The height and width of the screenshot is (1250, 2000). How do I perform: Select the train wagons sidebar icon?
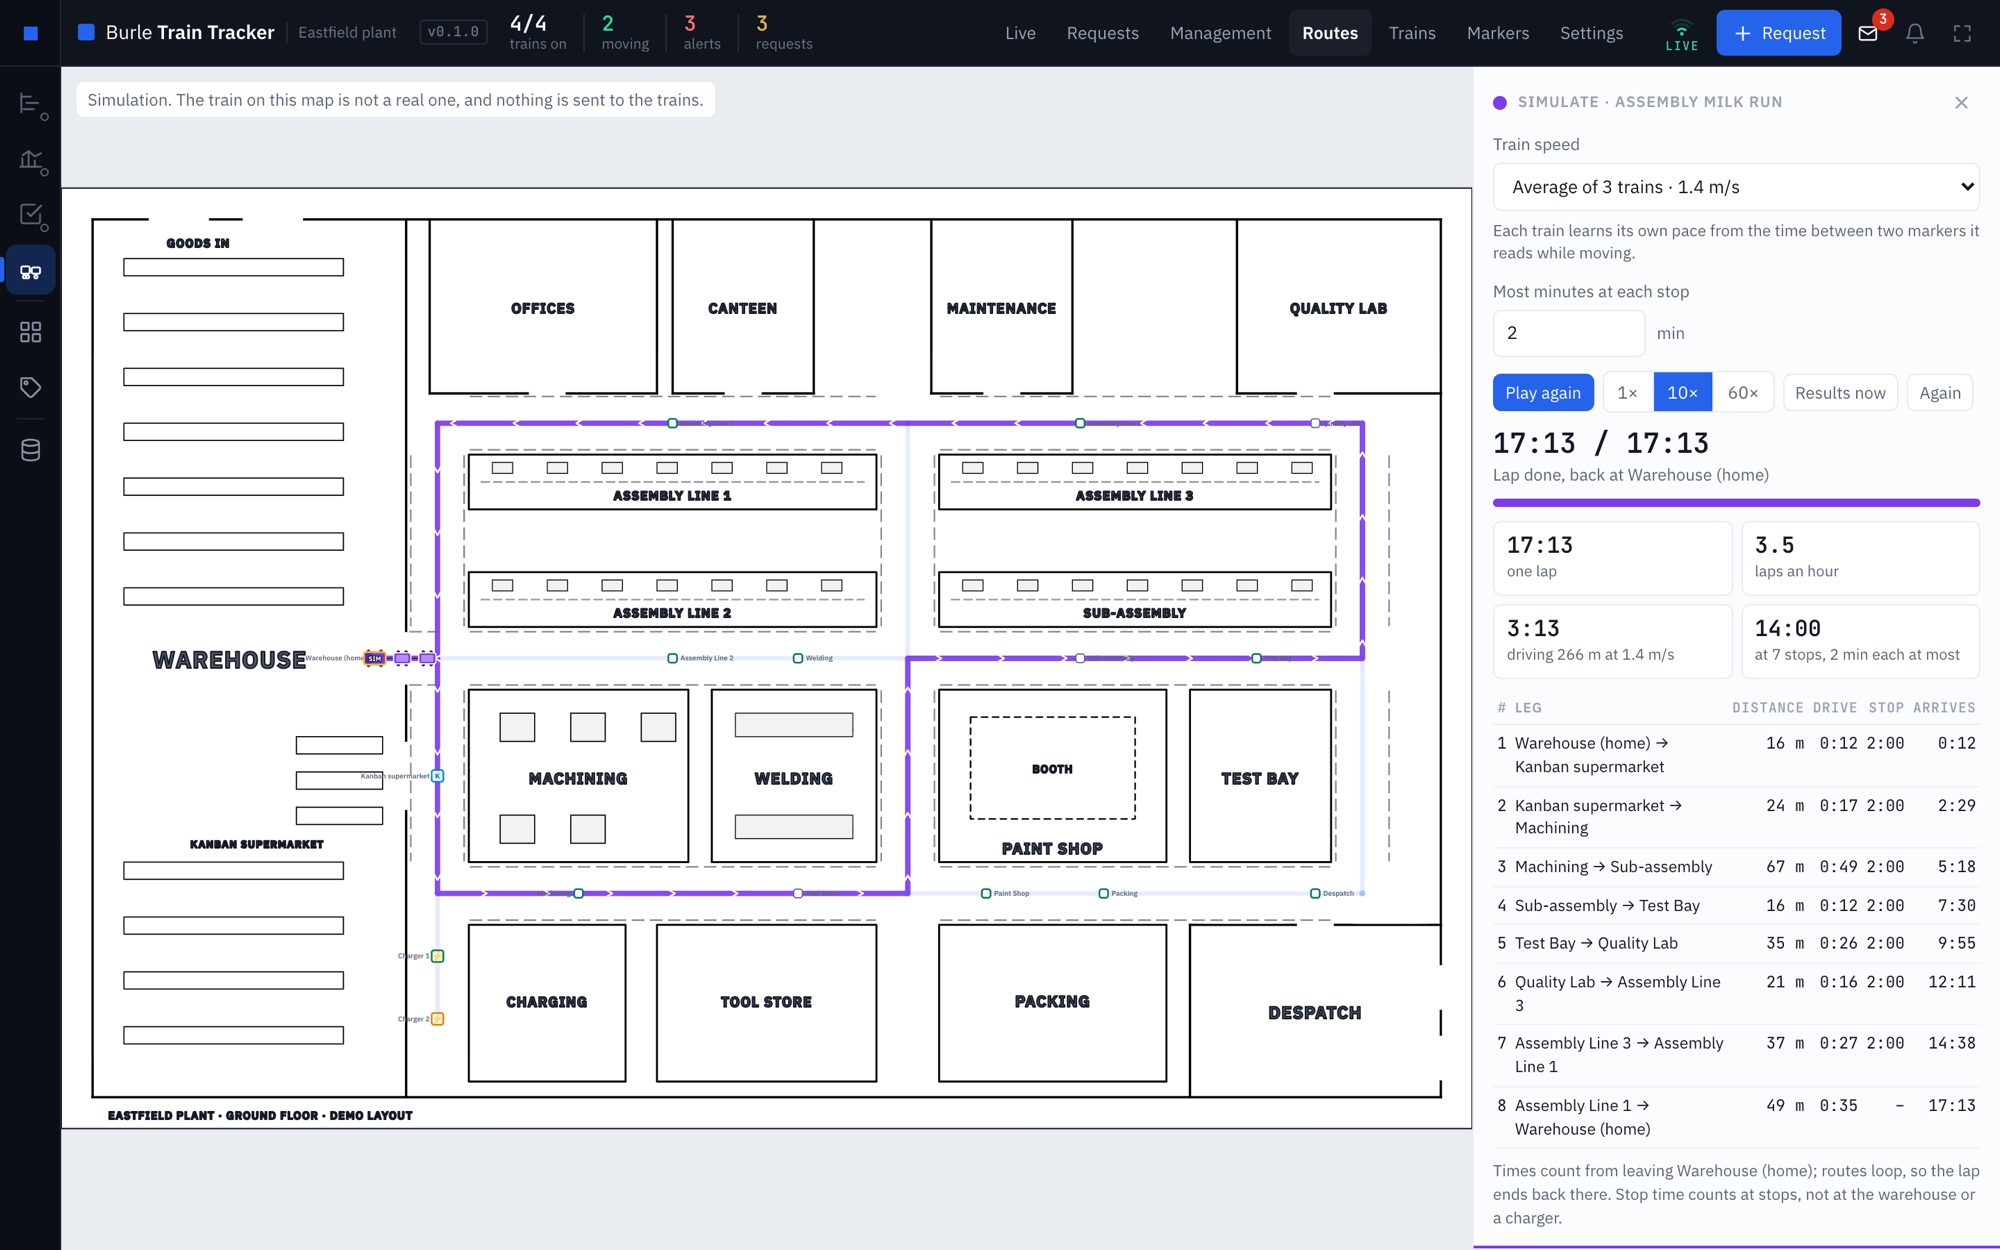(31, 271)
